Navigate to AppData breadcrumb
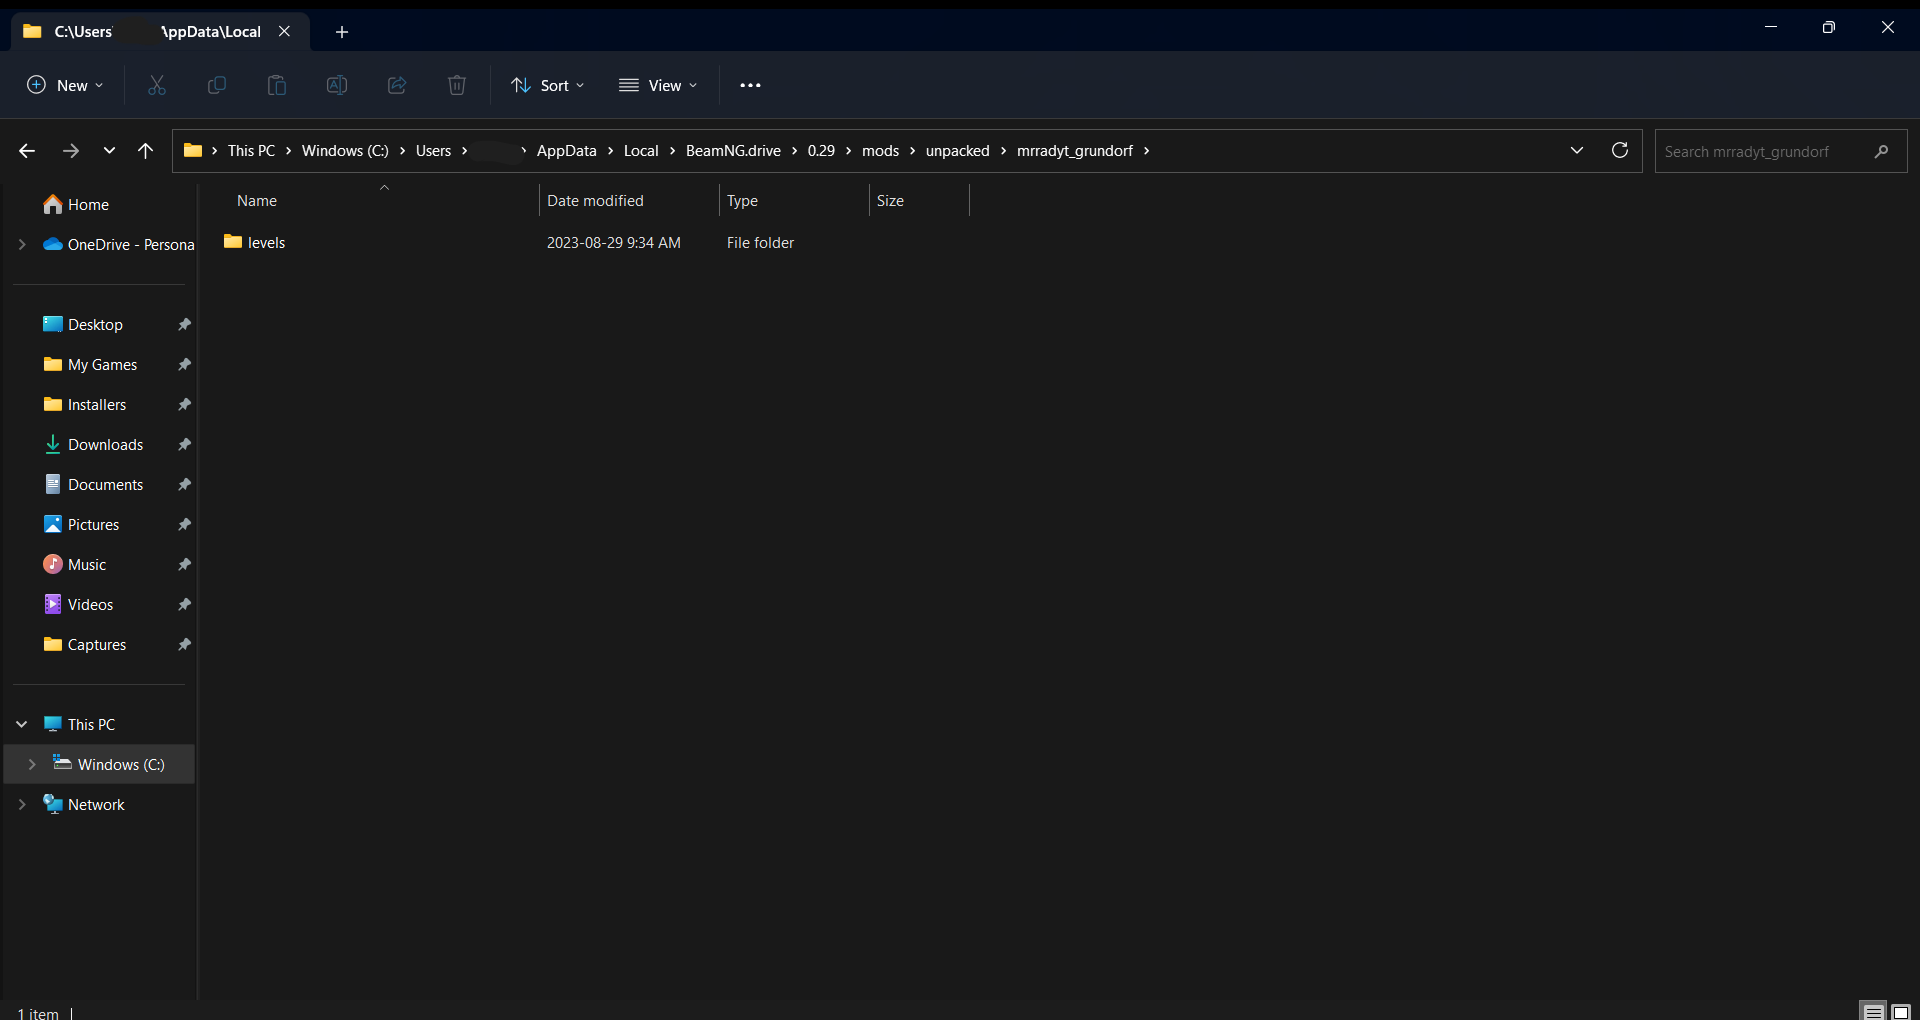The height and width of the screenshot is (1020, 1920). coord(567,151)
